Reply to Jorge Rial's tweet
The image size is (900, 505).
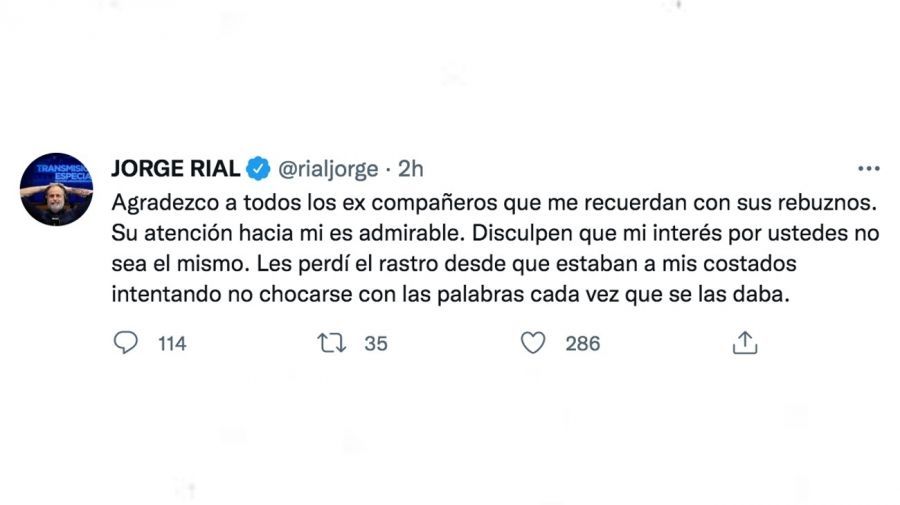pos(126,343)
